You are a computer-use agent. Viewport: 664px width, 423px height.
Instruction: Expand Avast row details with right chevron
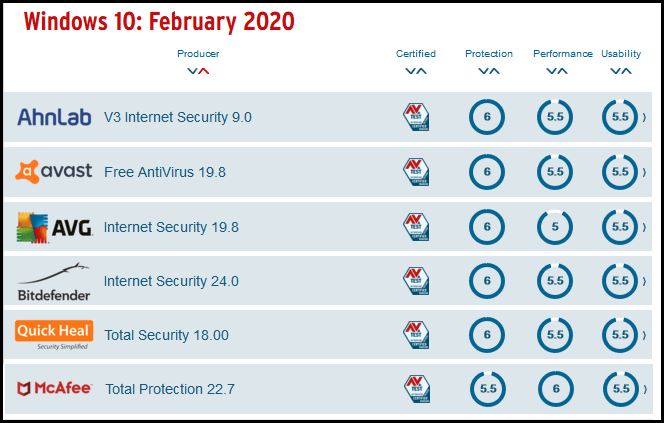pyautogui.click(x=644, y=172)
